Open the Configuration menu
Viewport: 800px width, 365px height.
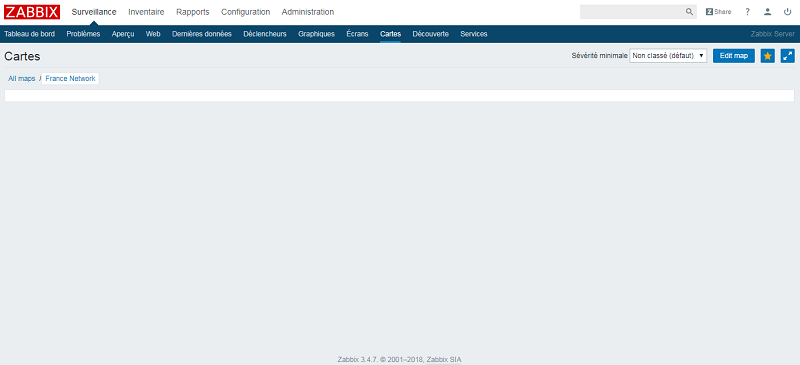coord(245,12)
